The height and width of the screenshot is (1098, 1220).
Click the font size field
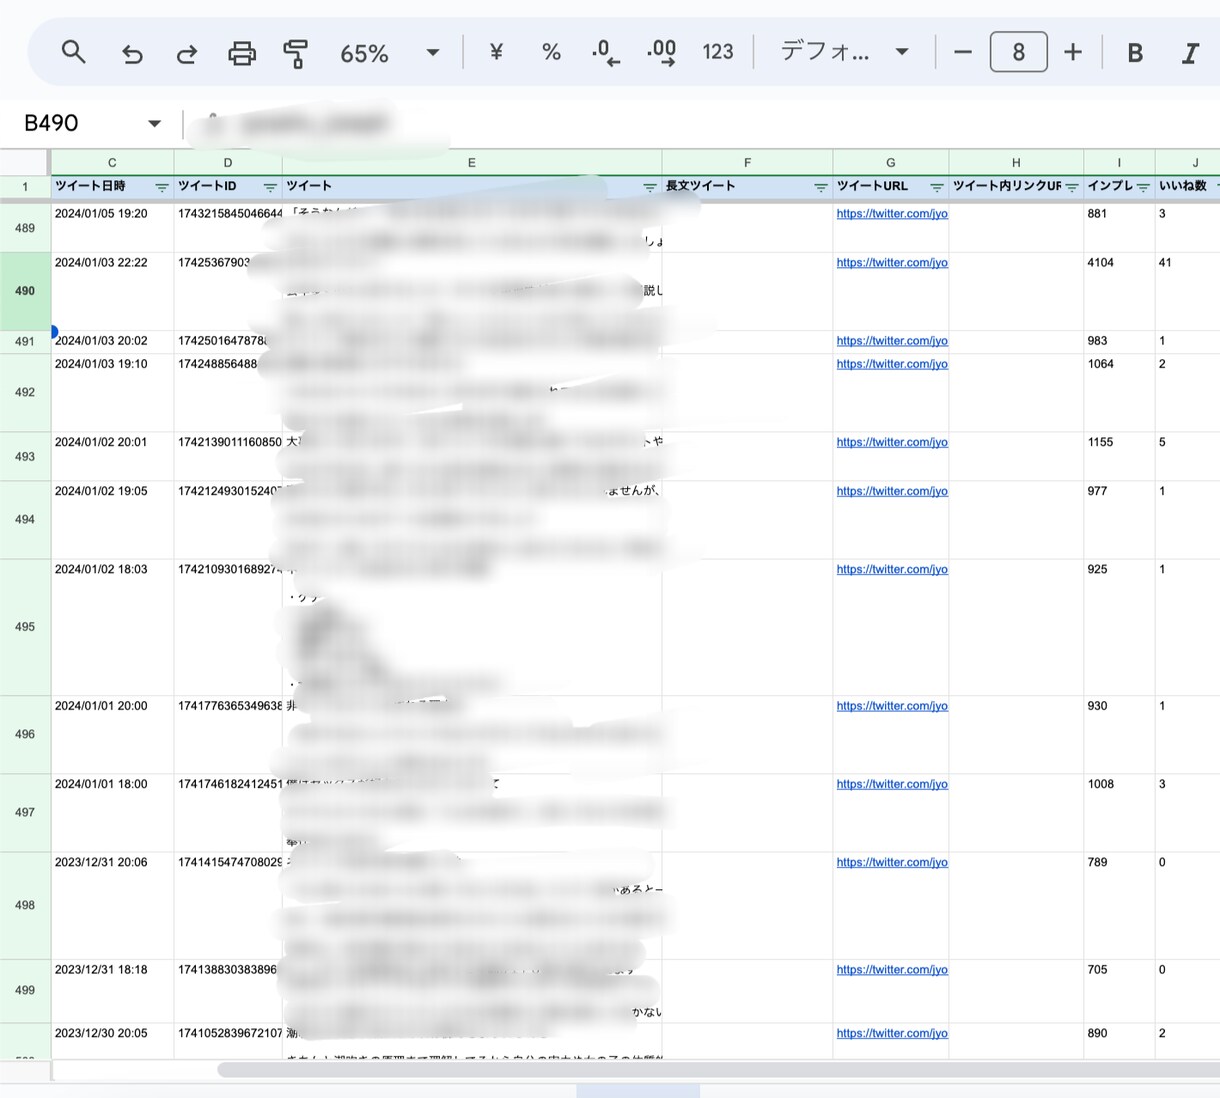[1018, 52]
